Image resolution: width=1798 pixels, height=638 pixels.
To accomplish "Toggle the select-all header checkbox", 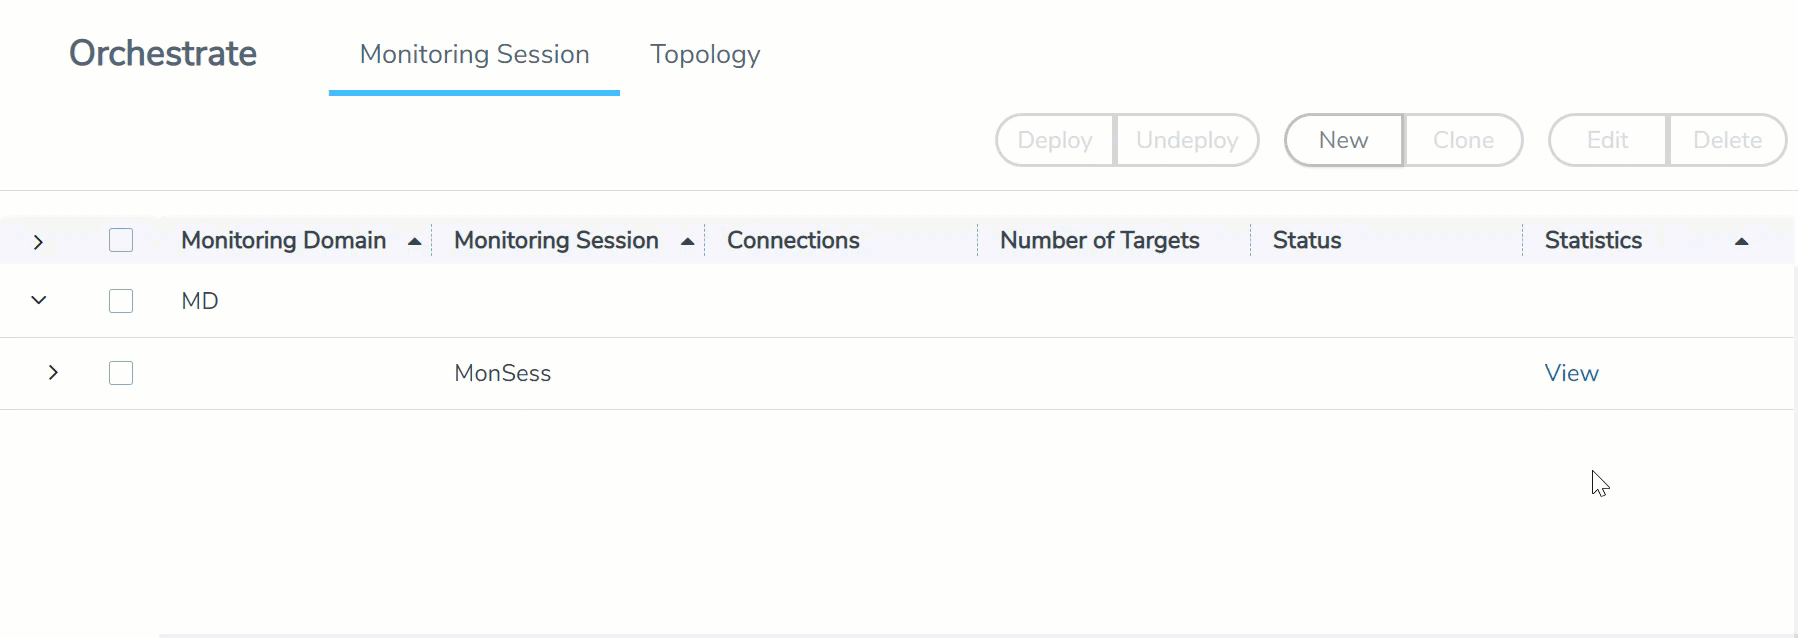I will tap(121, 240).
